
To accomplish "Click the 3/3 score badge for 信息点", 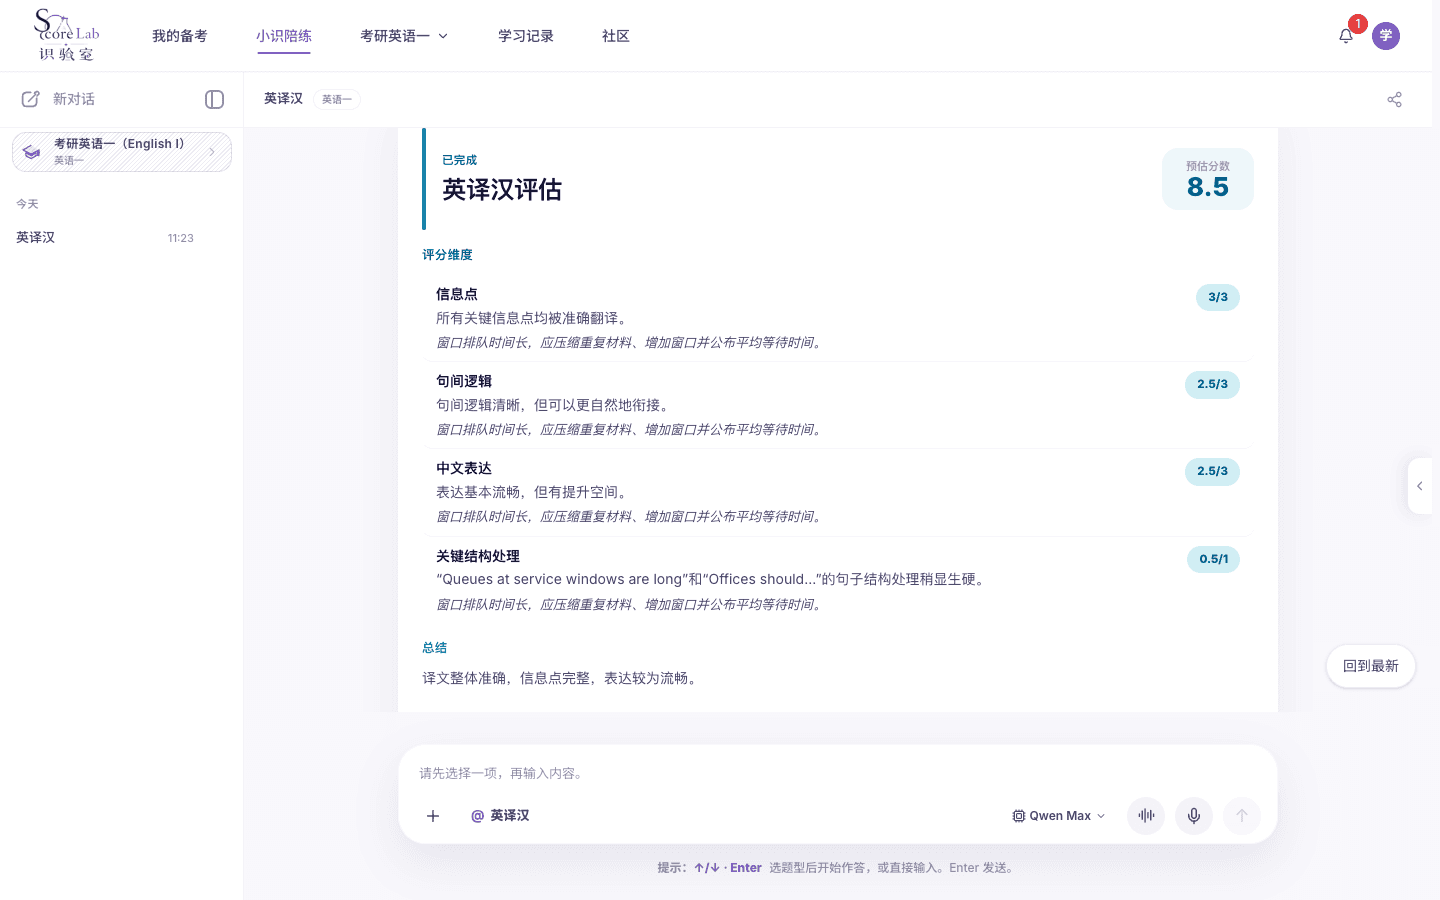I will 1218,297.
